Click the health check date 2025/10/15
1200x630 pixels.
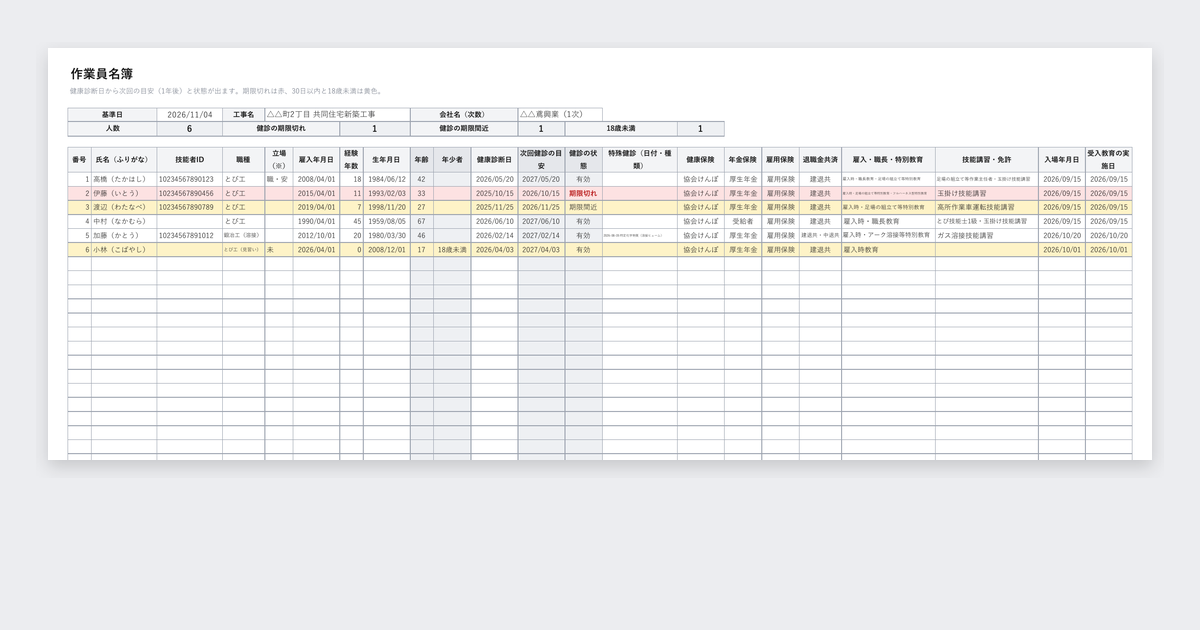[x=494, y=193]
